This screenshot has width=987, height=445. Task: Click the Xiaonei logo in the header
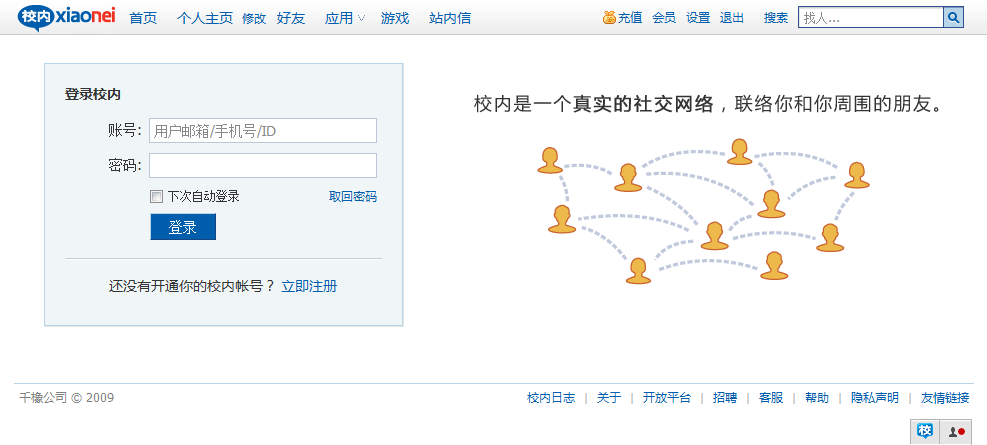coord(67,17)
